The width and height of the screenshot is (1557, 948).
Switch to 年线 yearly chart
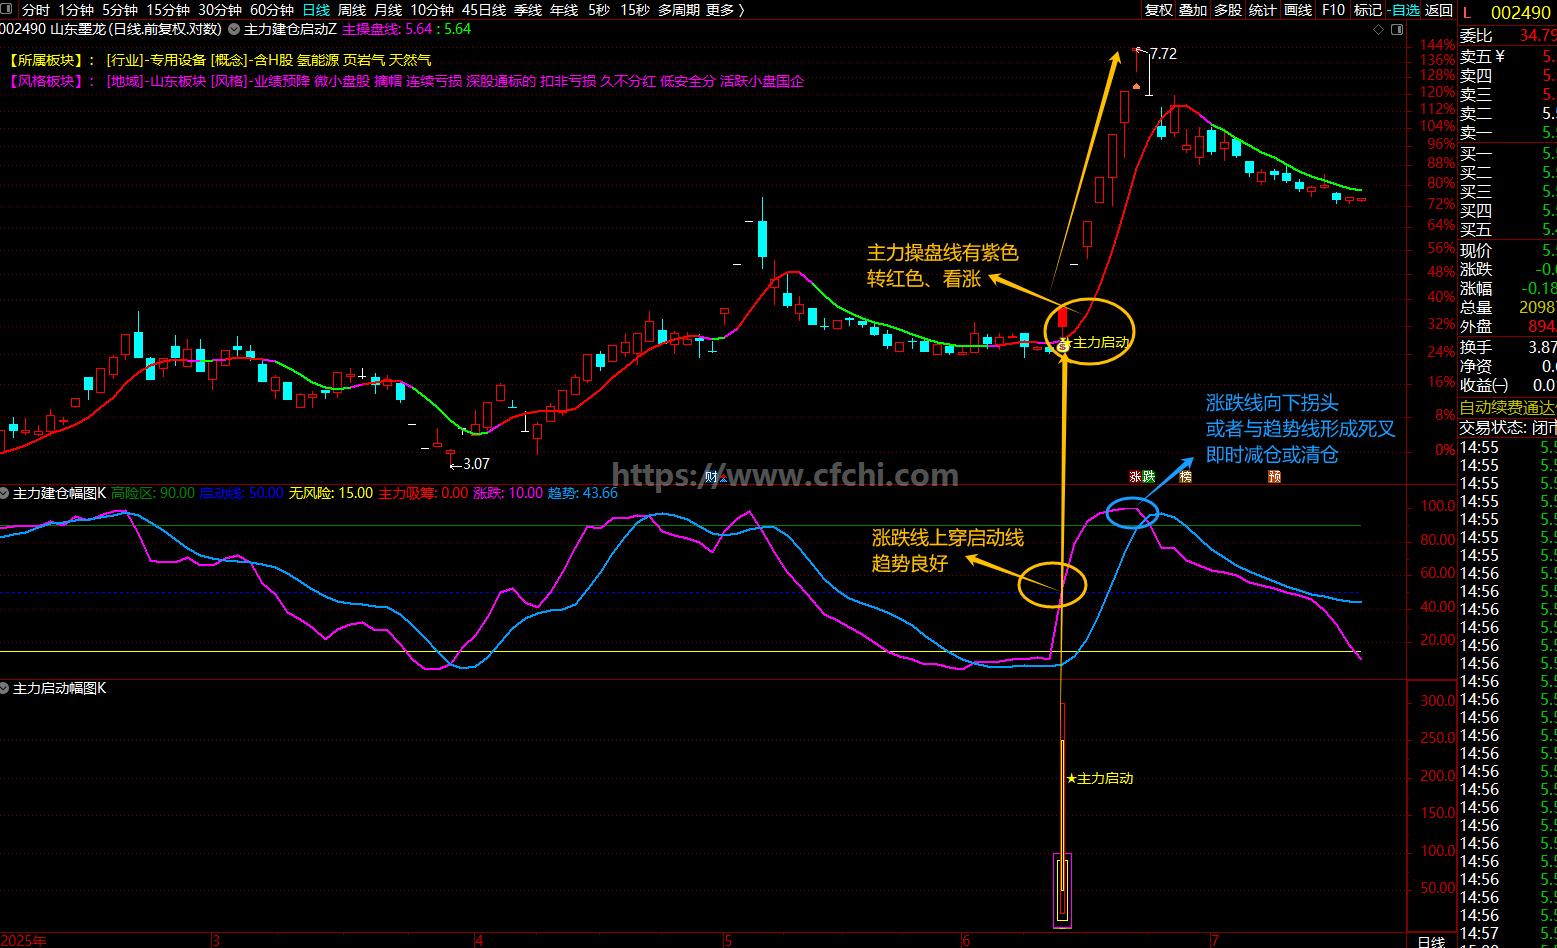pyautogui.click(x=564, y=10)
